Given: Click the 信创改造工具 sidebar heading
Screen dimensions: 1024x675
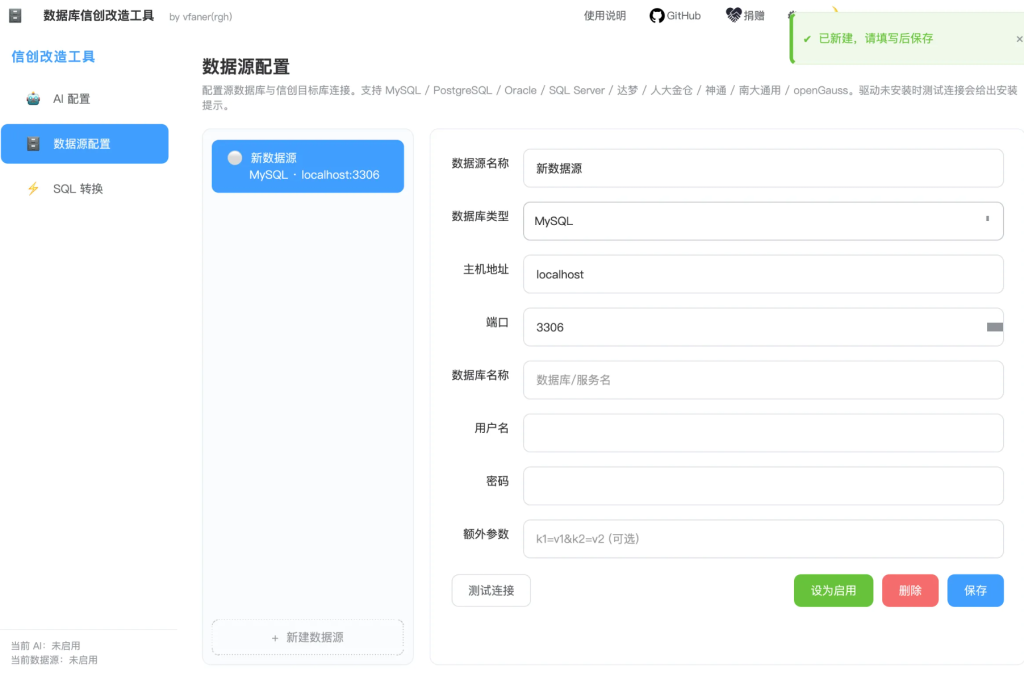Looking at the screenshot, I should (x=53, y=57).
